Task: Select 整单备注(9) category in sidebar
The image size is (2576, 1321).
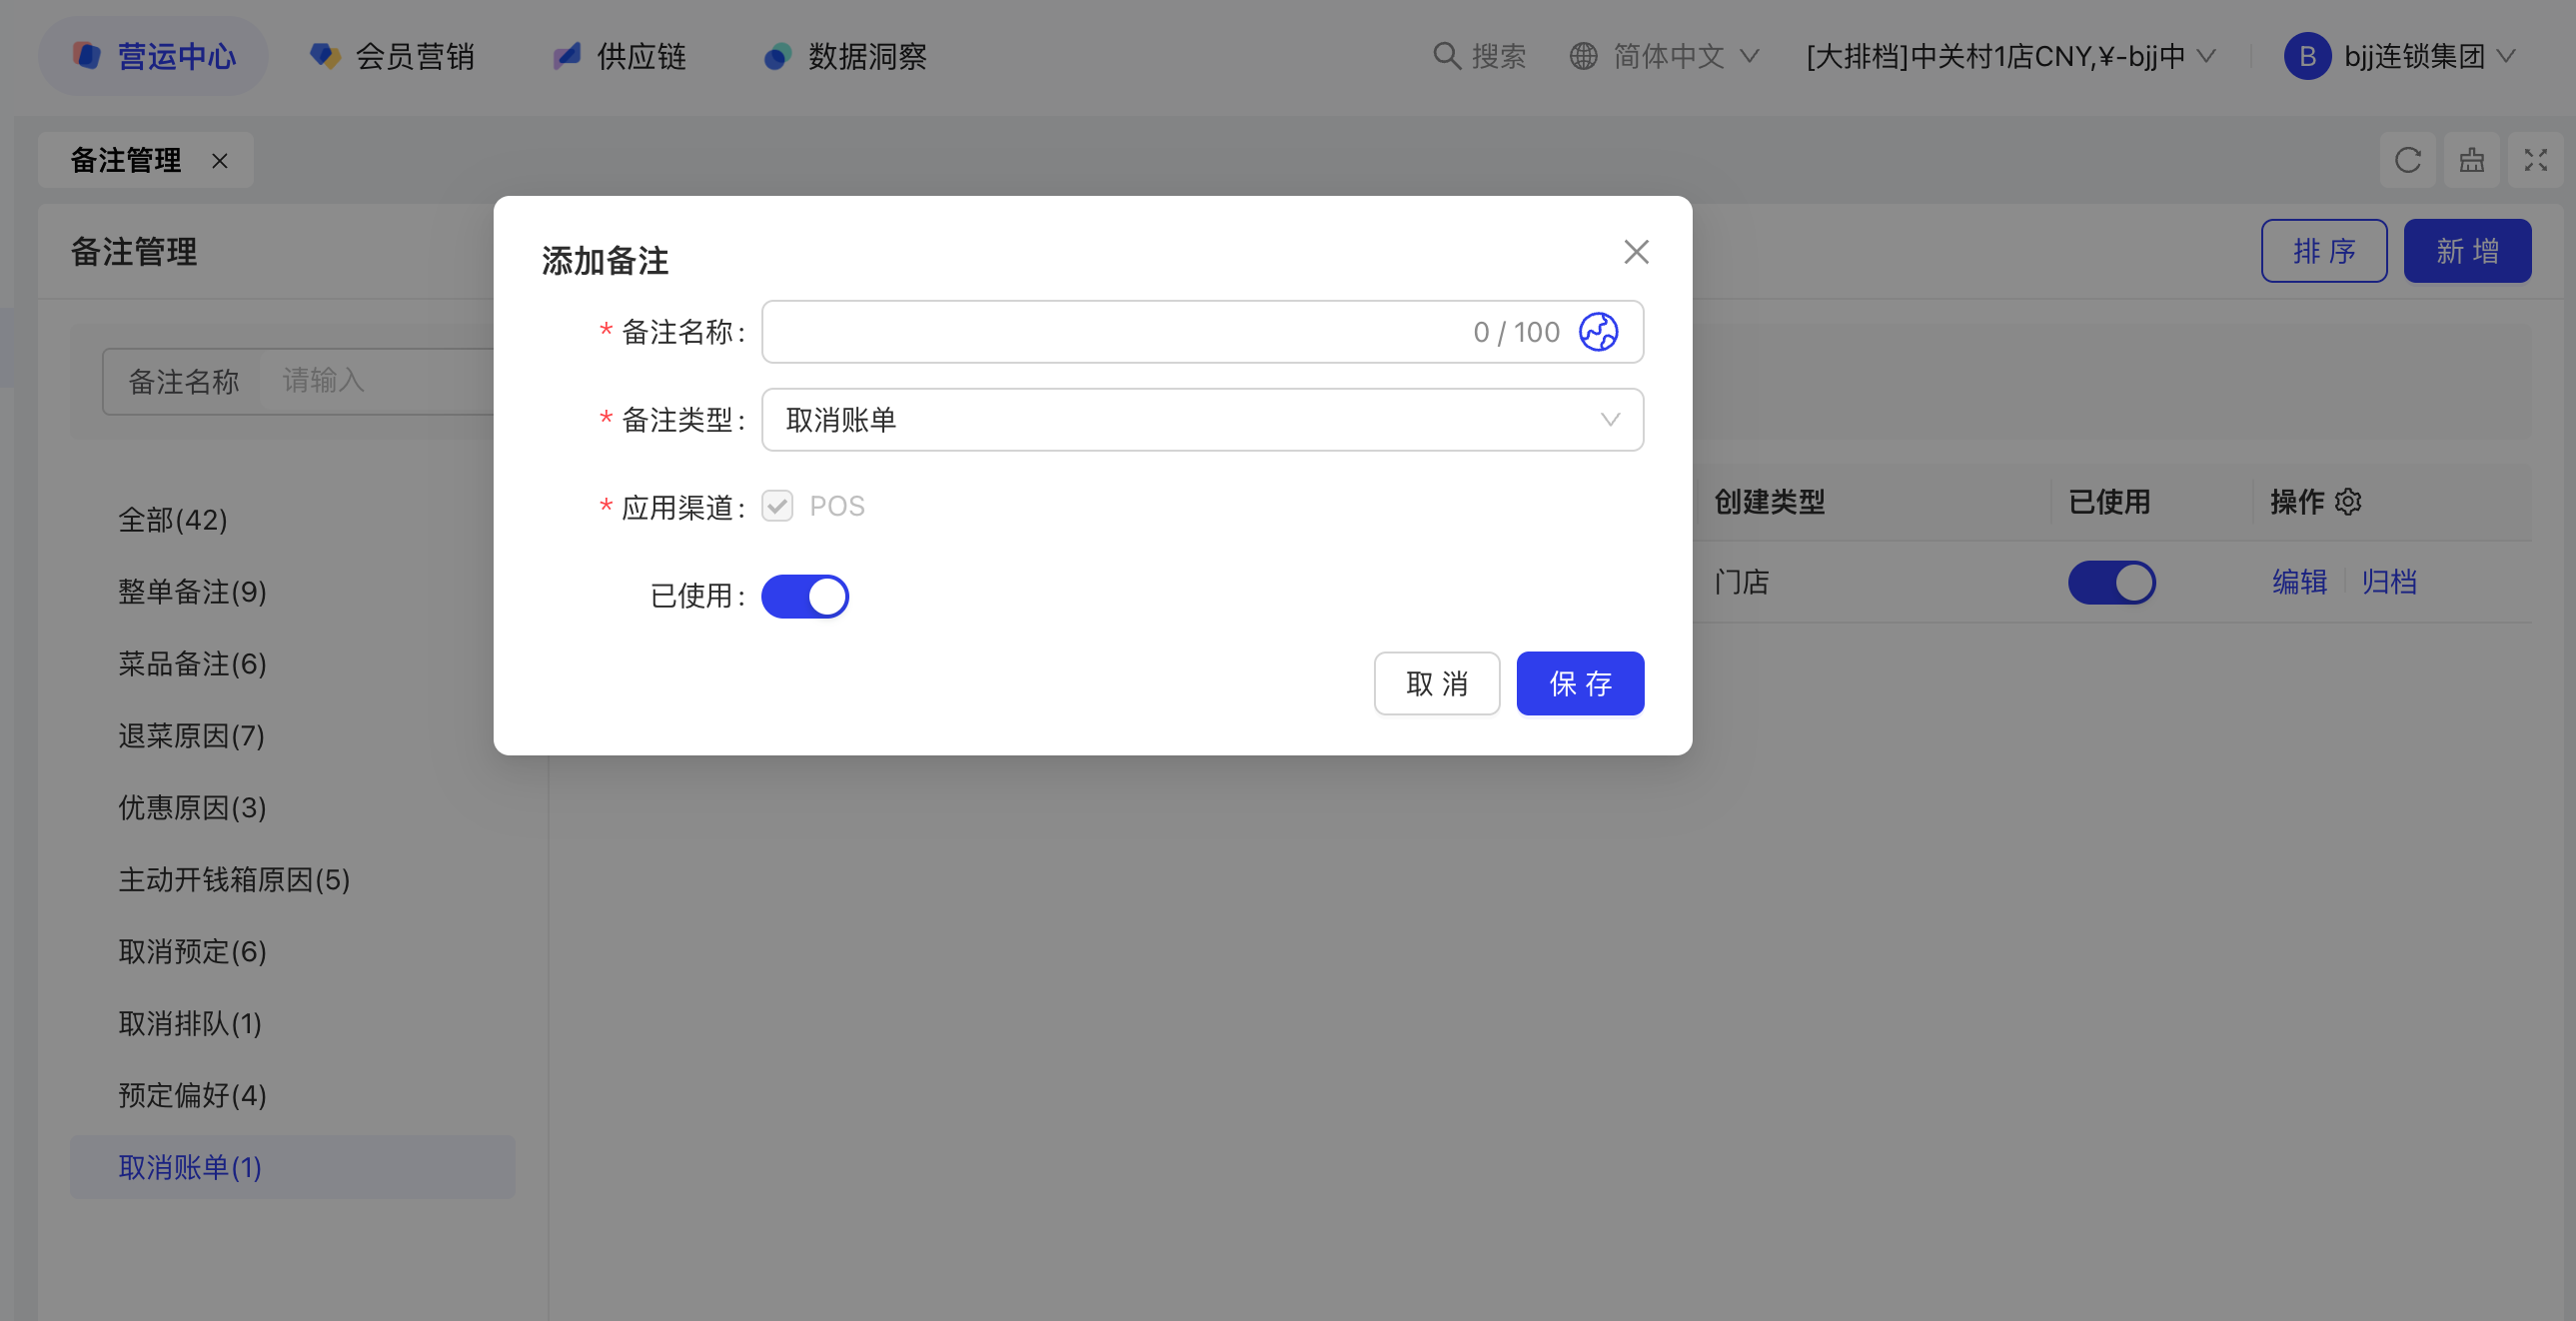Action: click(192, 592)
